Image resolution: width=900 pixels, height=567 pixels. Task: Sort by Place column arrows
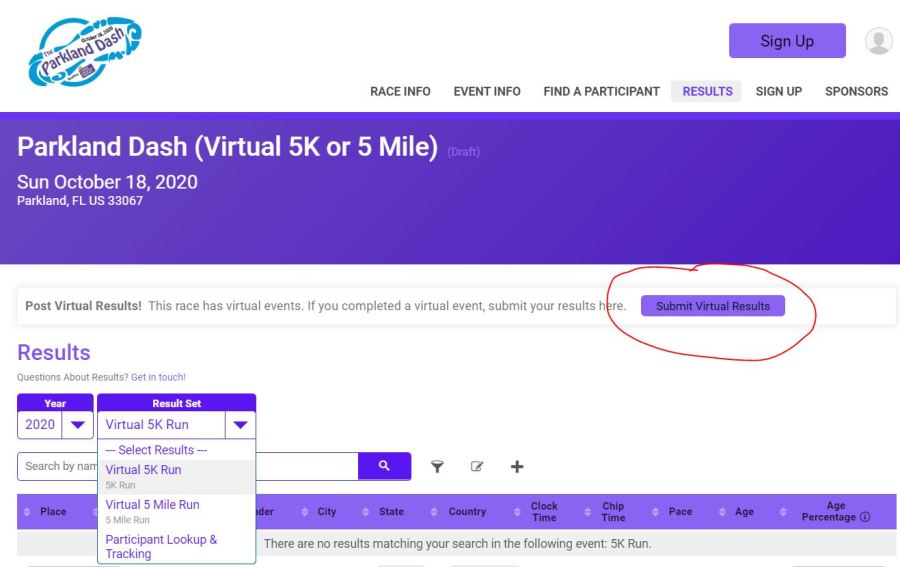[x=26, y=511]
